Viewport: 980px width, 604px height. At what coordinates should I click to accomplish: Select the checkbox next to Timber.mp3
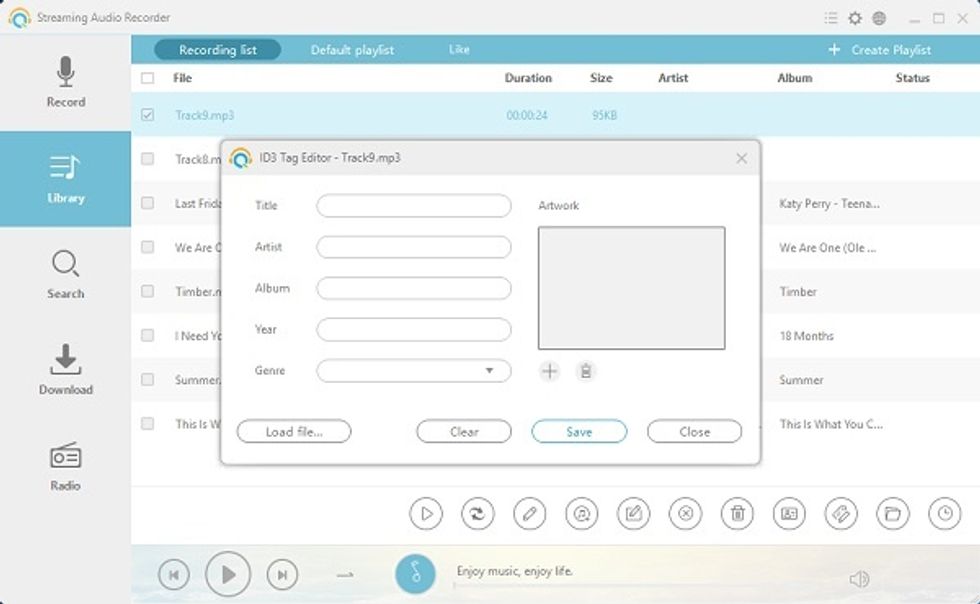pyautogui.click(x=149, y=291)
